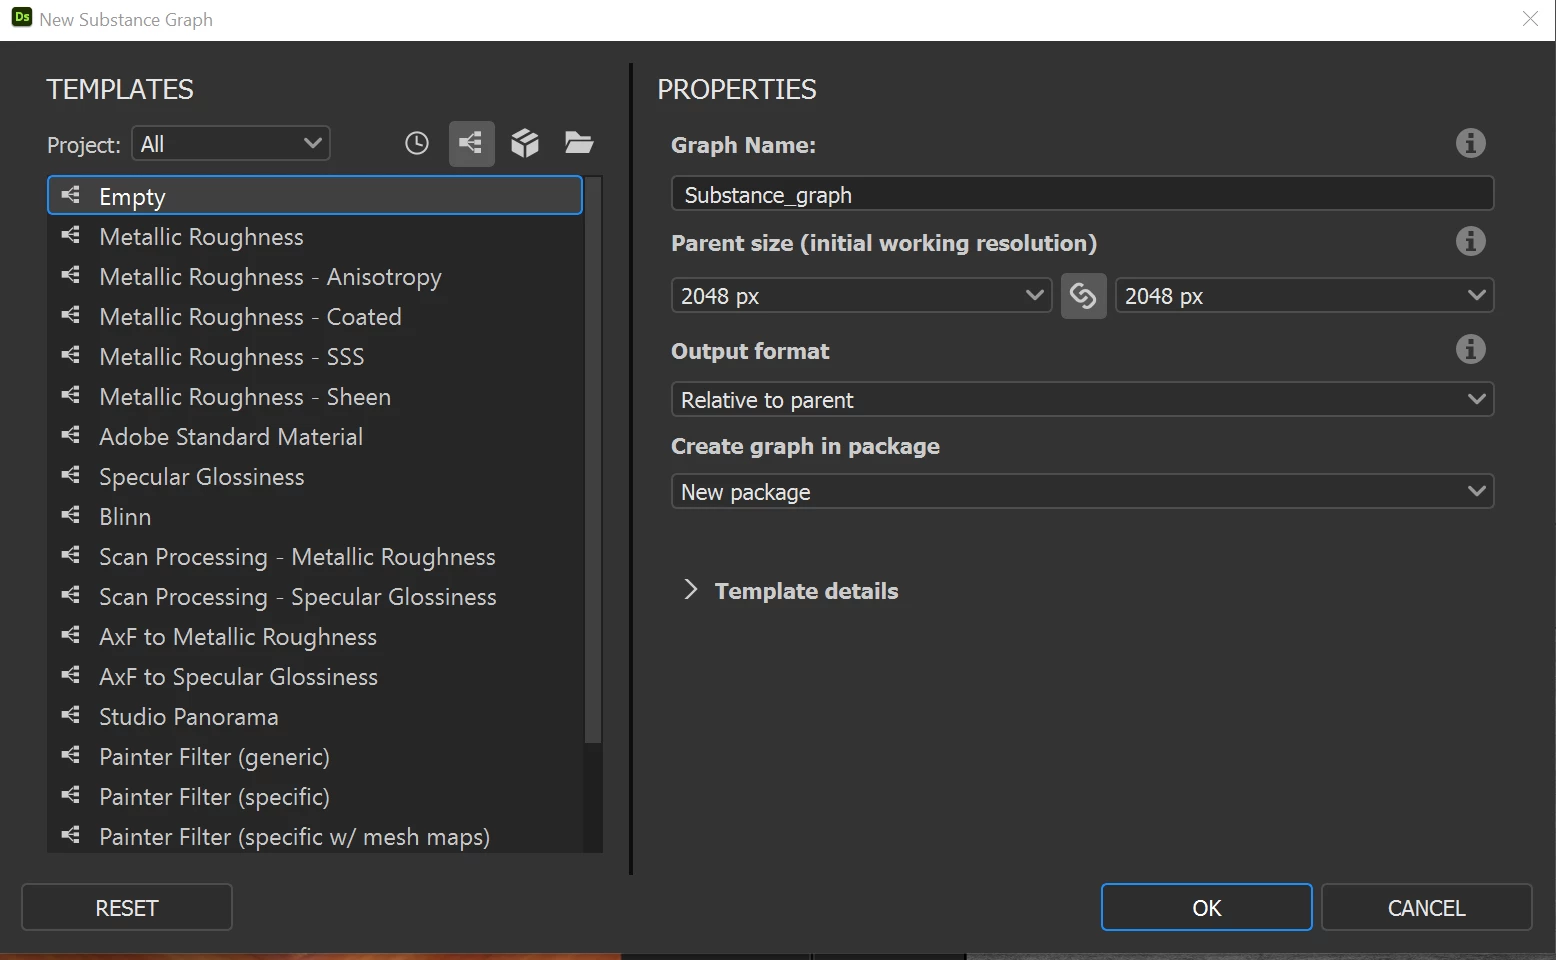
Task: Select Scan Processing - Specular Glossiness
Action: point(315,596)
